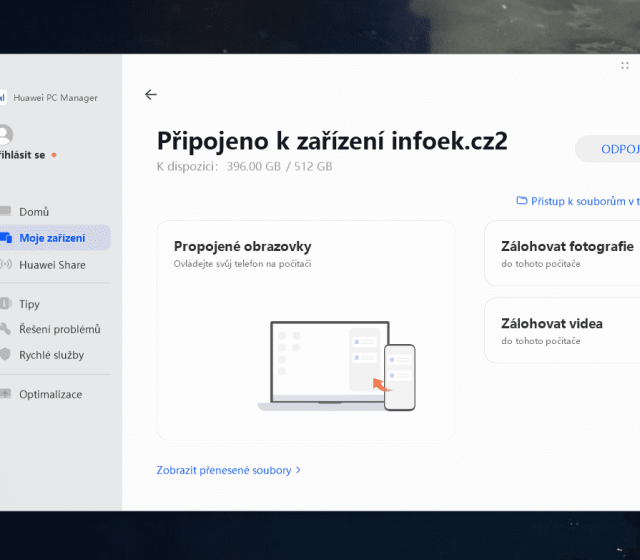The width and height of the screenshot is (640, 560).
Task: Click the Huawei PC Manager logo
Action: (4, 97)
